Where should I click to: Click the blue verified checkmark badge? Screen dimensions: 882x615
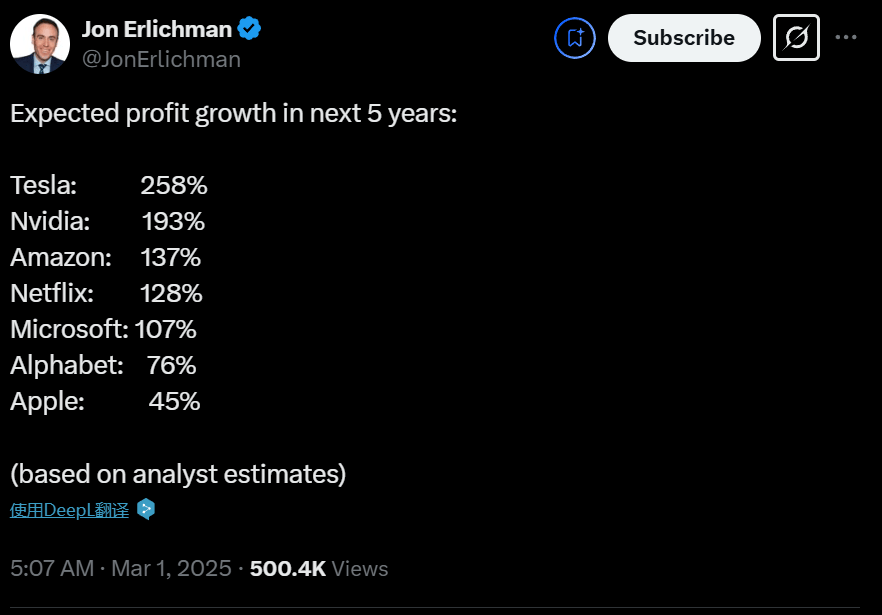tap(249, 29)
